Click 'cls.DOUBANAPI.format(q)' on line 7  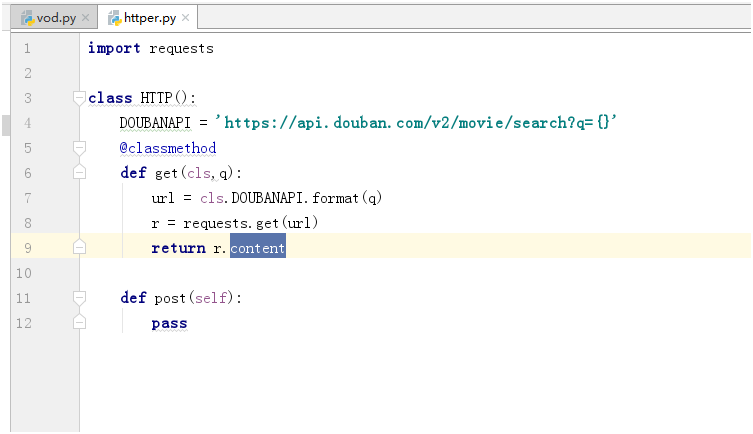(x=291, y=198)
